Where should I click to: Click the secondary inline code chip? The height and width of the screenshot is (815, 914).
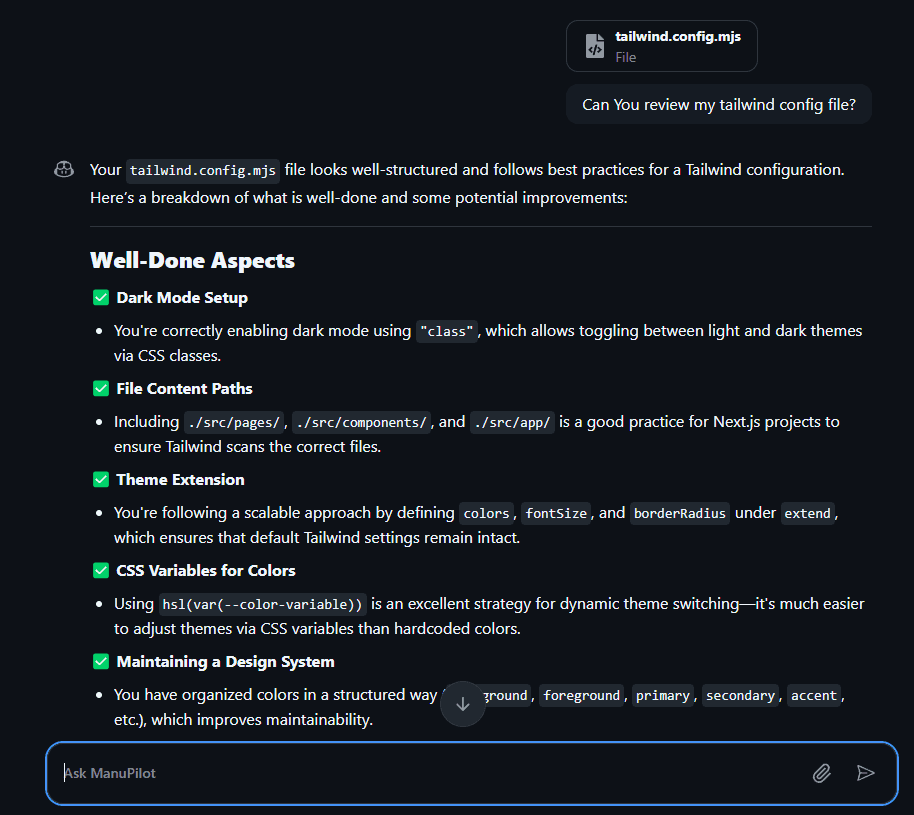(740, 695)
